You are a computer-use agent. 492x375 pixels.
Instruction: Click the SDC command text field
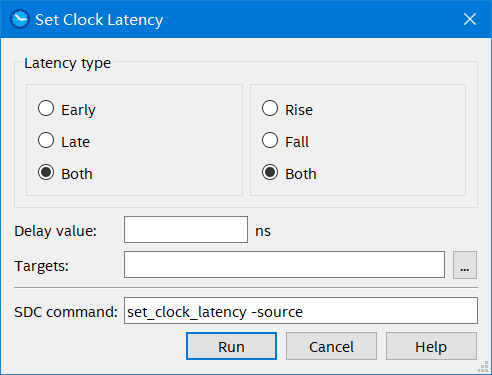pos(301,311)
